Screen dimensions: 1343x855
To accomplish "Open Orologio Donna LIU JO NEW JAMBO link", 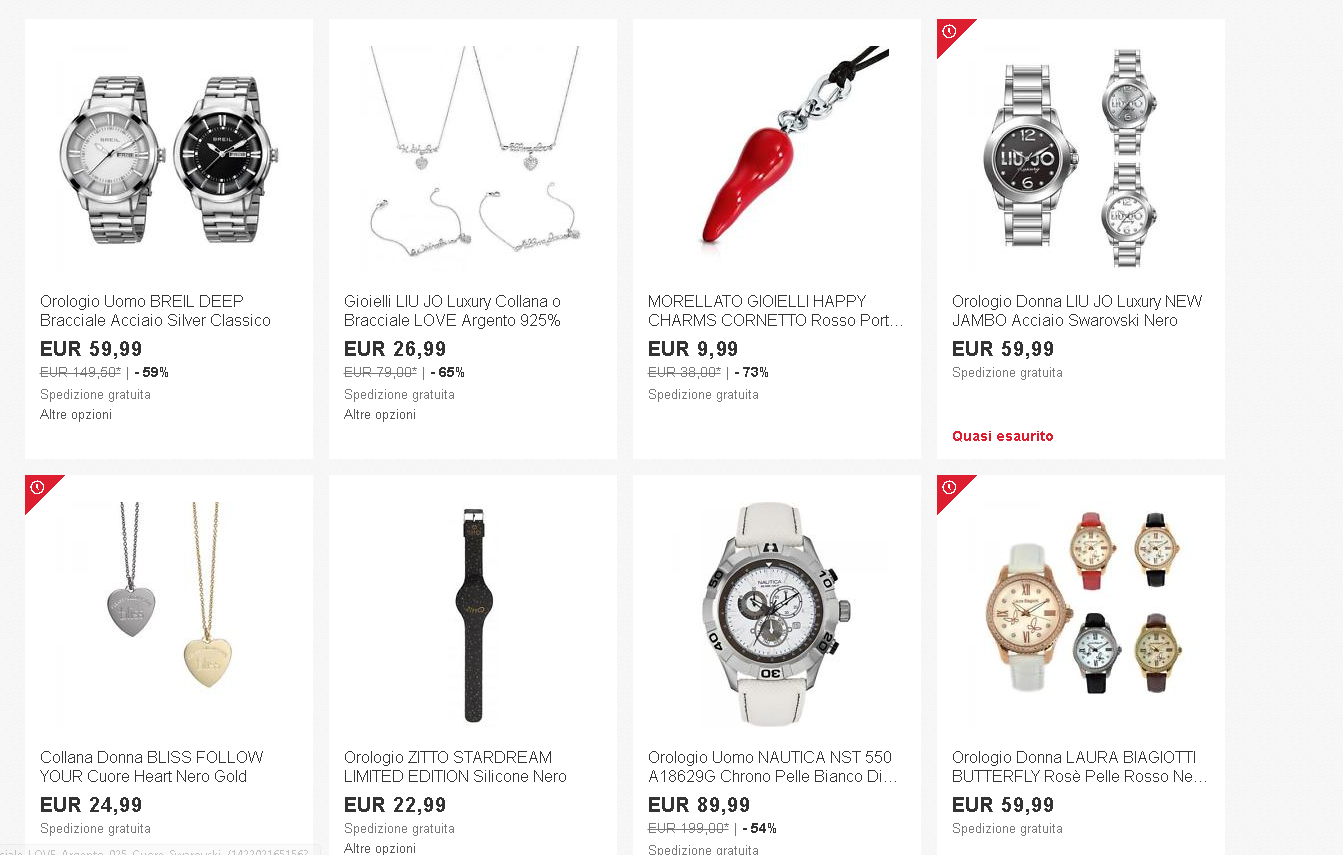I will click(1077, 311).
